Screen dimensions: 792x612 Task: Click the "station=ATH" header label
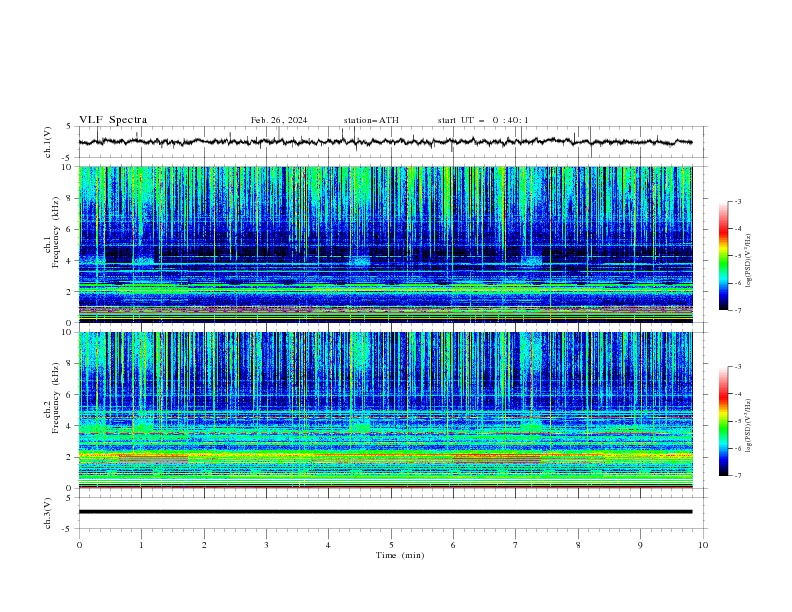(x=371, y=120)
